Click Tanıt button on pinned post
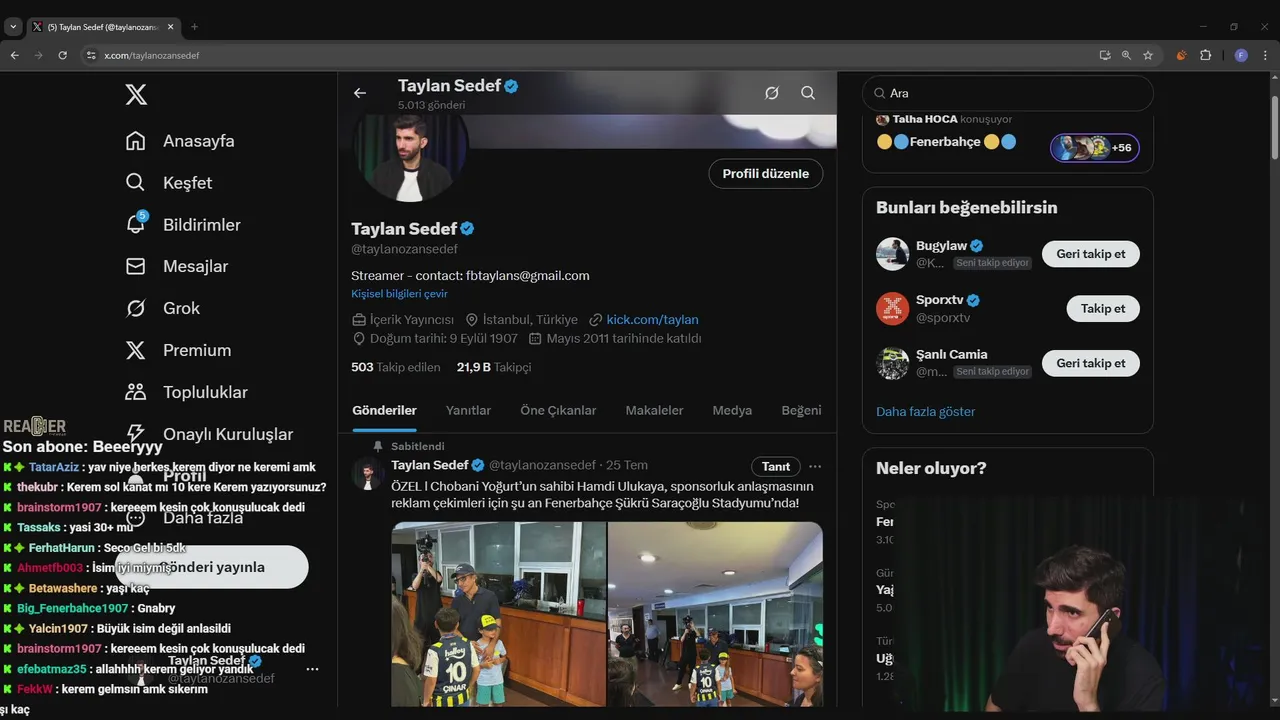The image size is (1280, 720). pyautogui.click(x=776, y=466)
